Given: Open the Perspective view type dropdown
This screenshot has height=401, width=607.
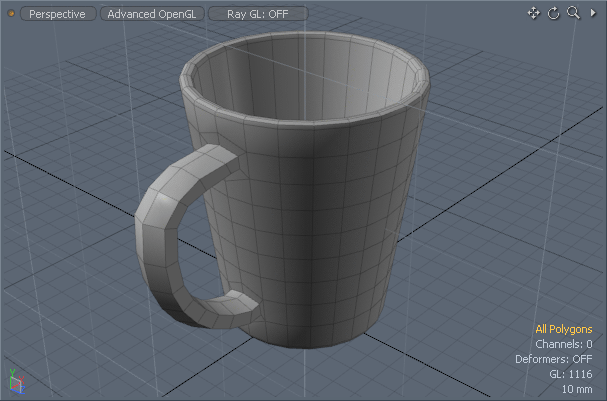Looking at the screenshot, I should tap(57, 14).
